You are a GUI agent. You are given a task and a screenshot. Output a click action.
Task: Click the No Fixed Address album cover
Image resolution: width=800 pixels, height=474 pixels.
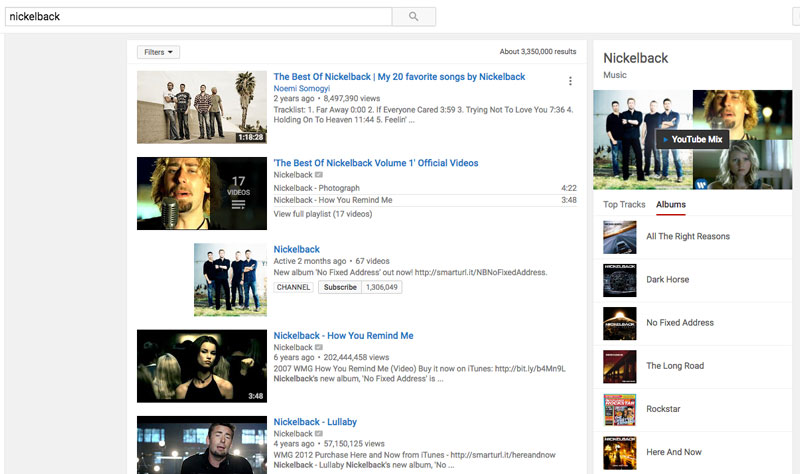click(x=620, y=323)
